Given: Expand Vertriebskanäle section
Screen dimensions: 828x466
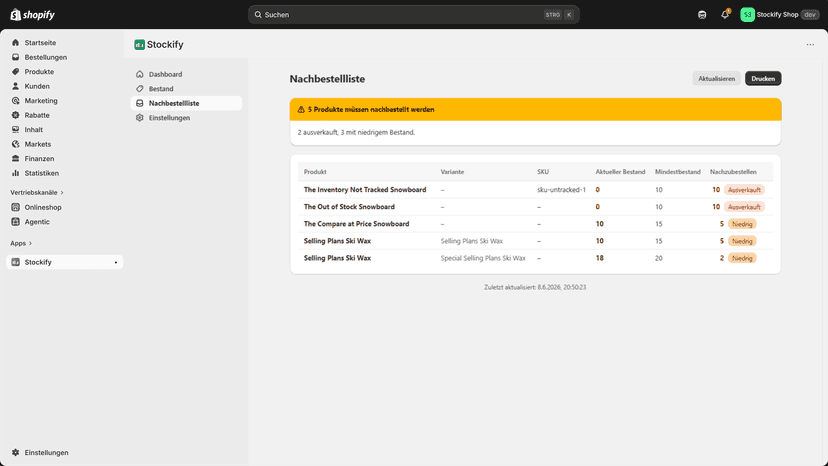Looking at the screenshot, I should [x=37, y=193].
